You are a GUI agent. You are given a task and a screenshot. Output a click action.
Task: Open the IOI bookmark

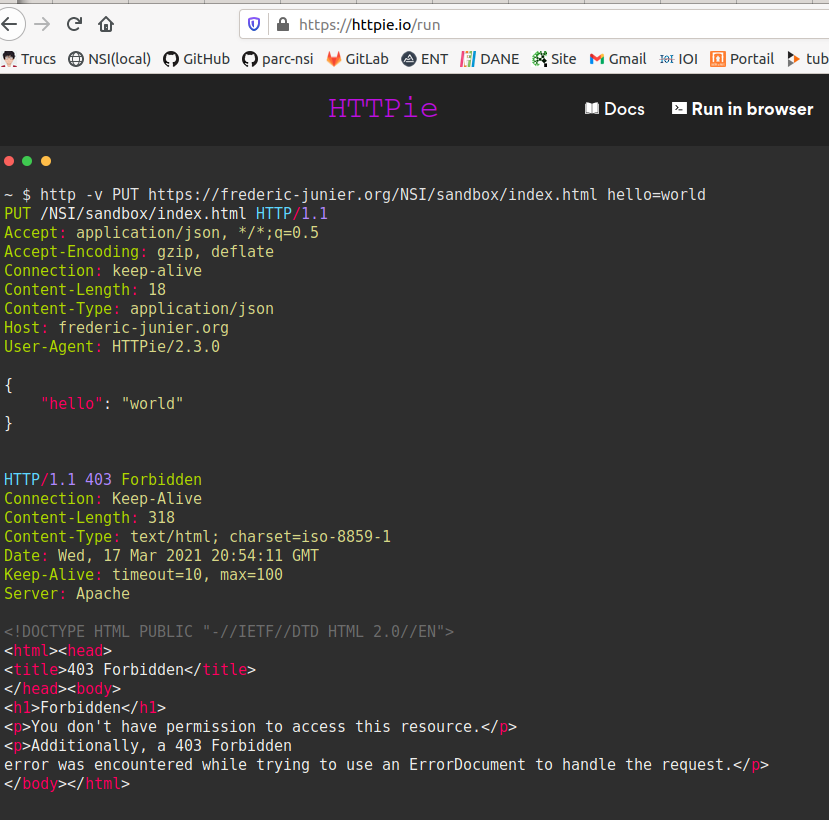(x=679, y=59)
